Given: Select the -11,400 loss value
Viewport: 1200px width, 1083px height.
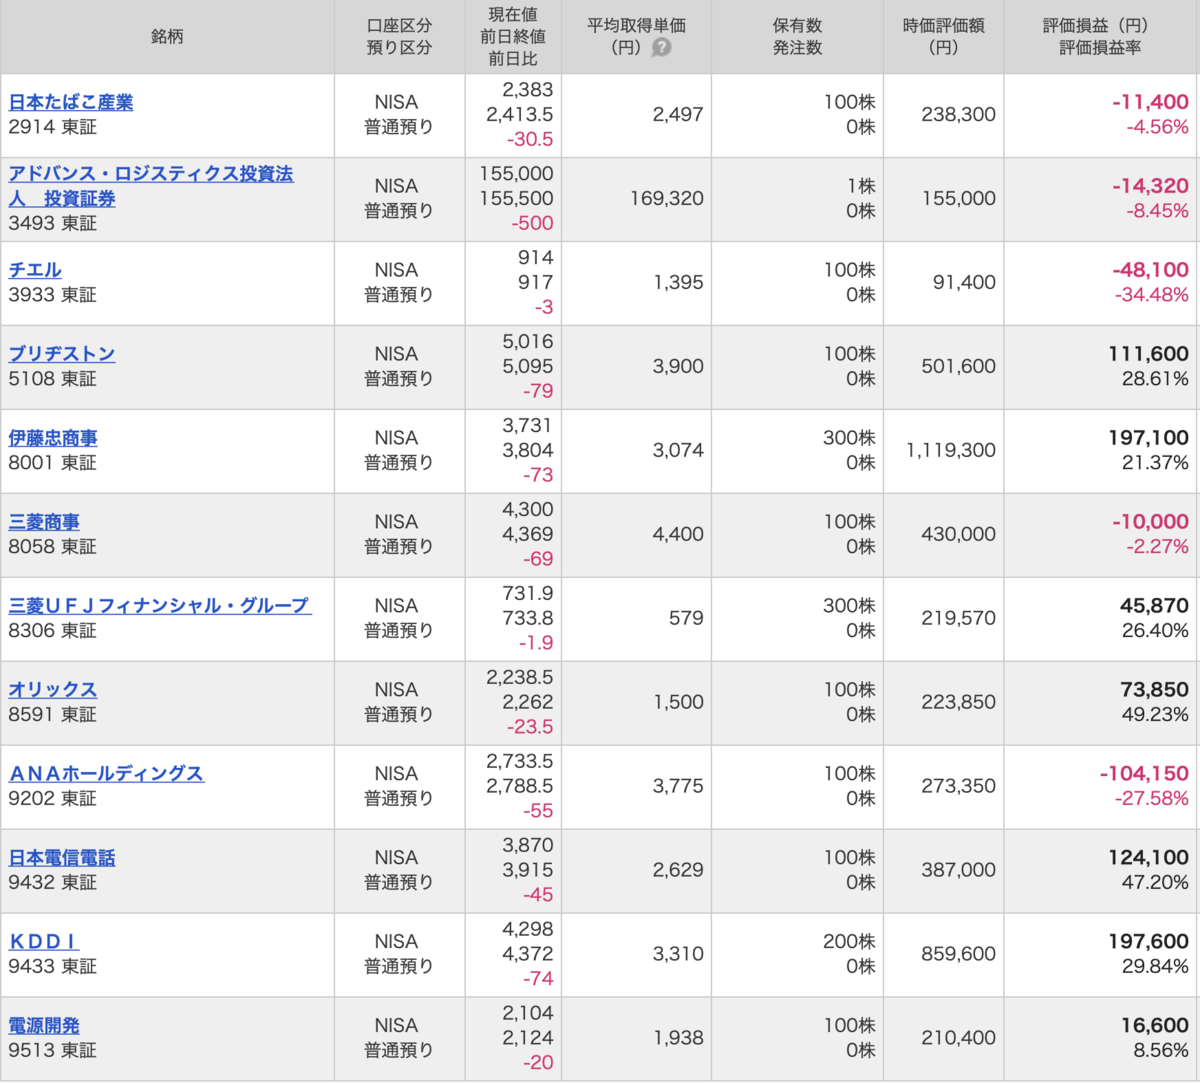Looking at the screenshot, I should (x=1150, y=102).
